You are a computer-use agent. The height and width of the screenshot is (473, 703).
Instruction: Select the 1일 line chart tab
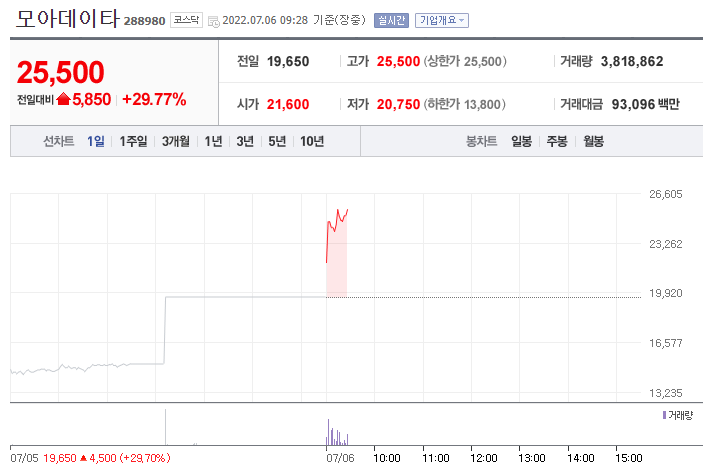pos(95,141)
